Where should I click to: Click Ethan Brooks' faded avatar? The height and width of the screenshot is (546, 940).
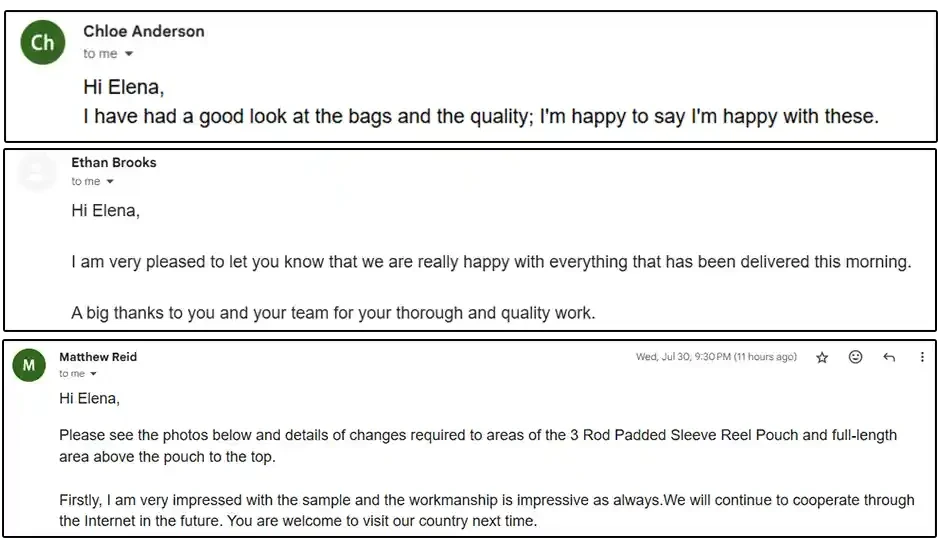tap(37, 171)
